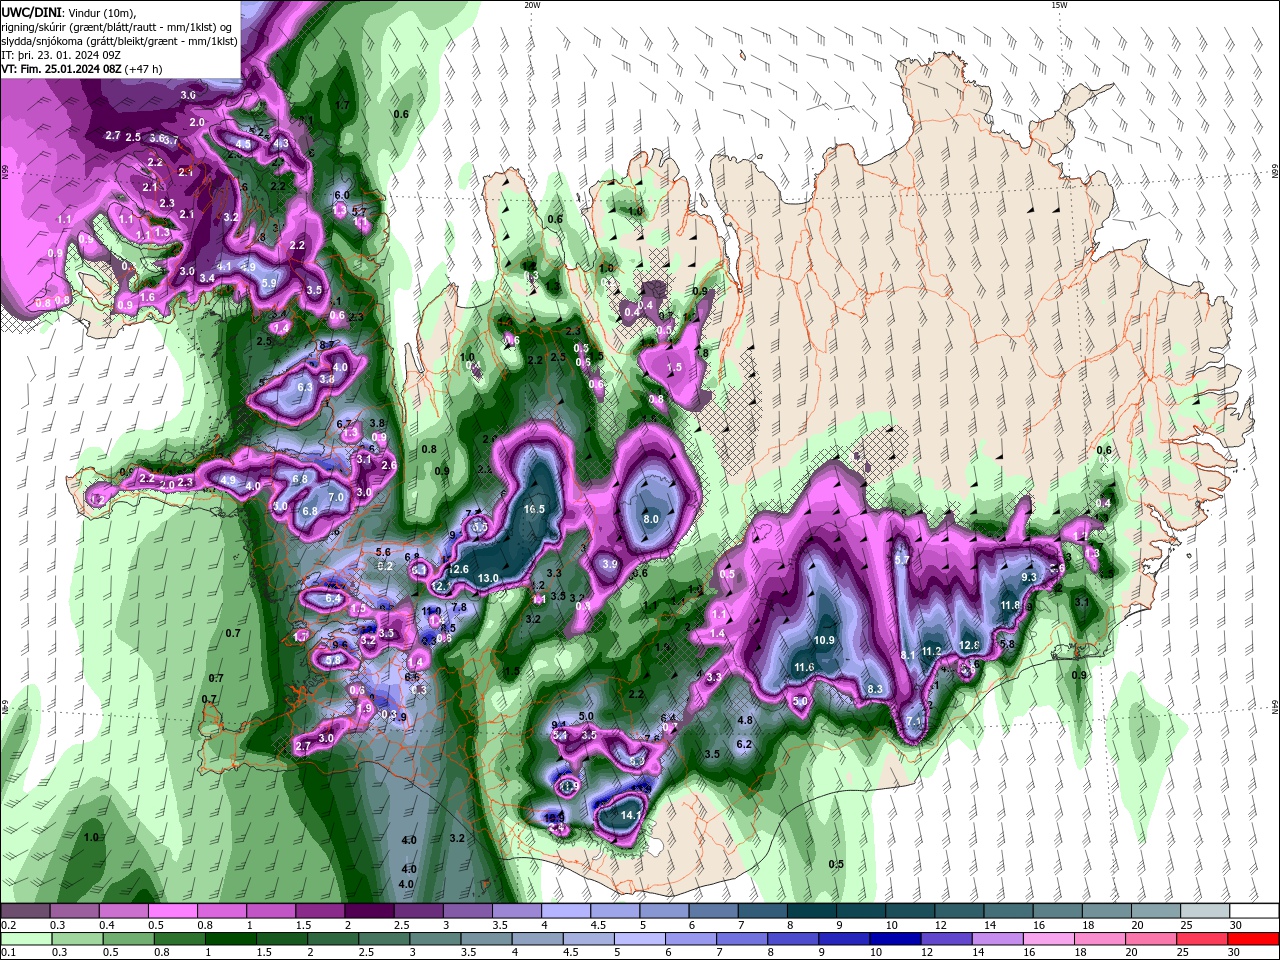Click the 16.5 precipitation value on the map
The width and height of the screenshot is (1280, 960).
point(535,509)
